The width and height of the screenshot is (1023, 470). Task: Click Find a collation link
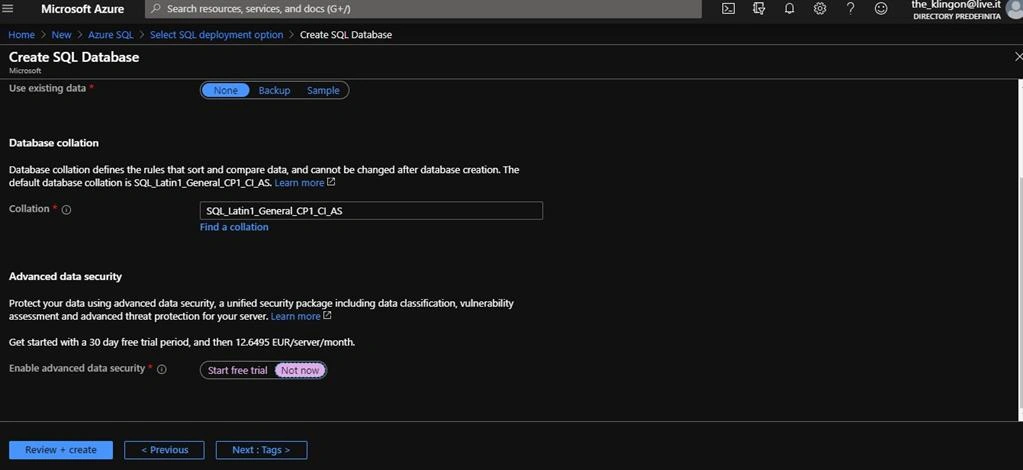[x=234, y=227]
